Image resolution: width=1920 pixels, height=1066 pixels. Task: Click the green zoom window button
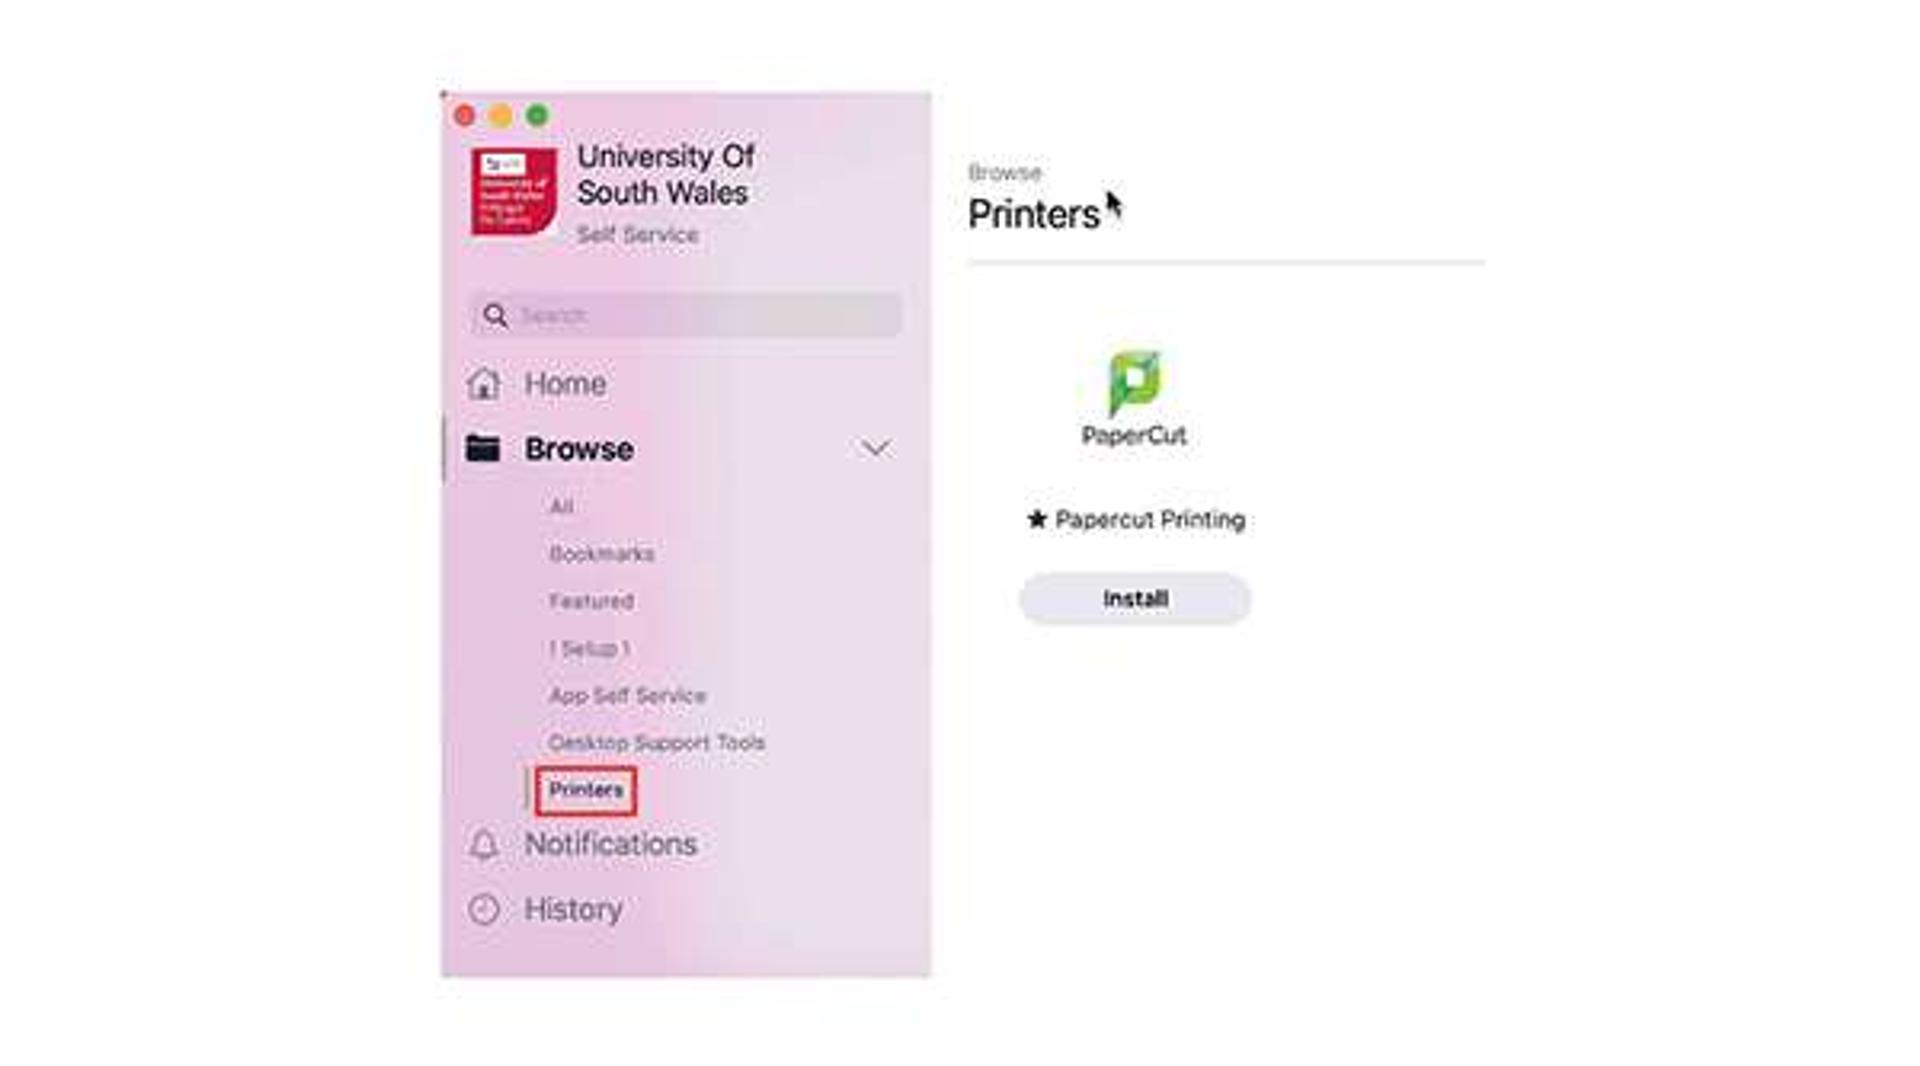point(538,116)
